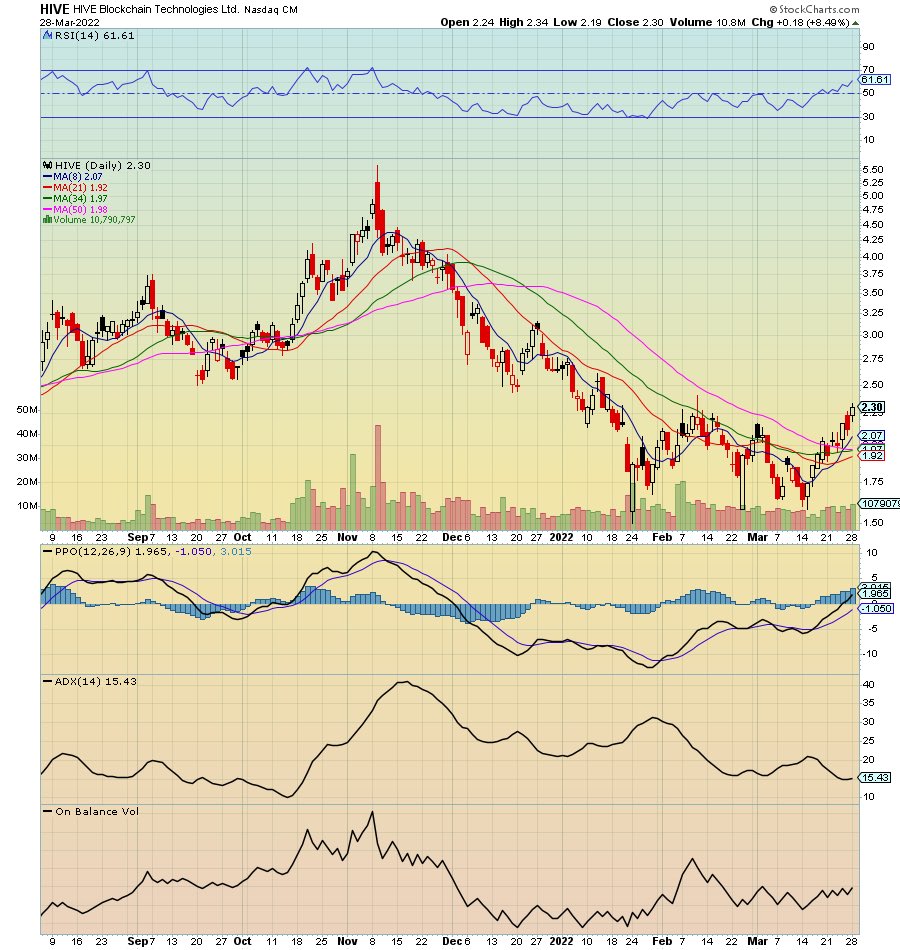
Task: Click the Volume 10.8M header value
Action: (x=707, y=22)
